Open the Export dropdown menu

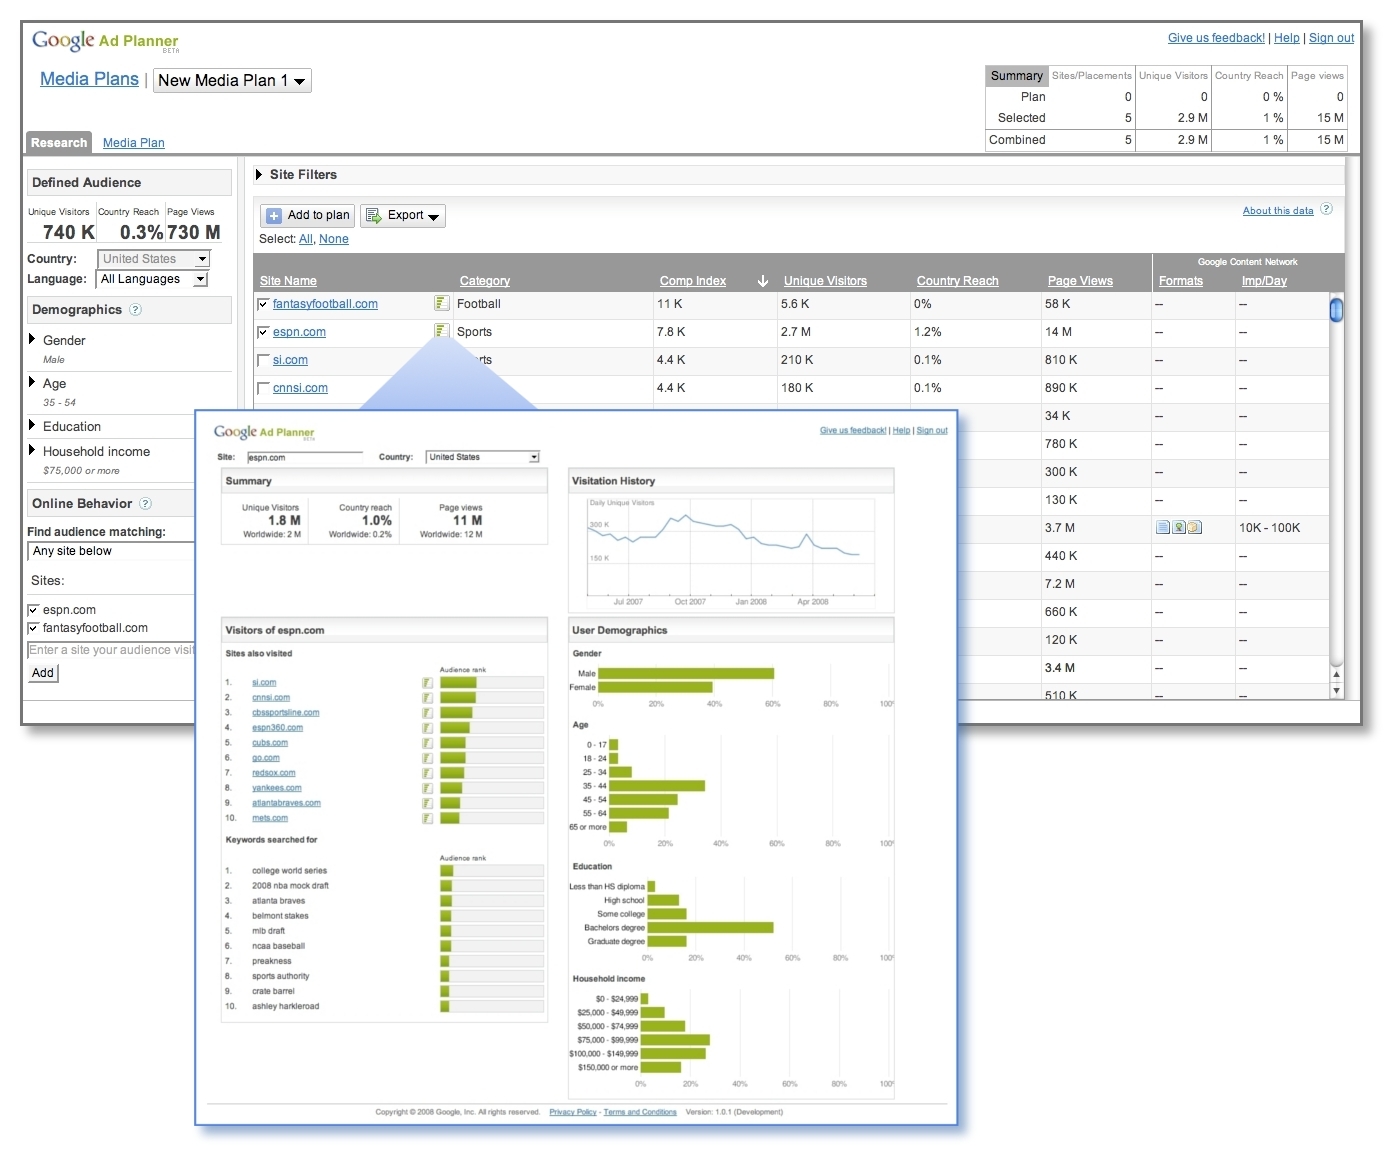point(403,216)
